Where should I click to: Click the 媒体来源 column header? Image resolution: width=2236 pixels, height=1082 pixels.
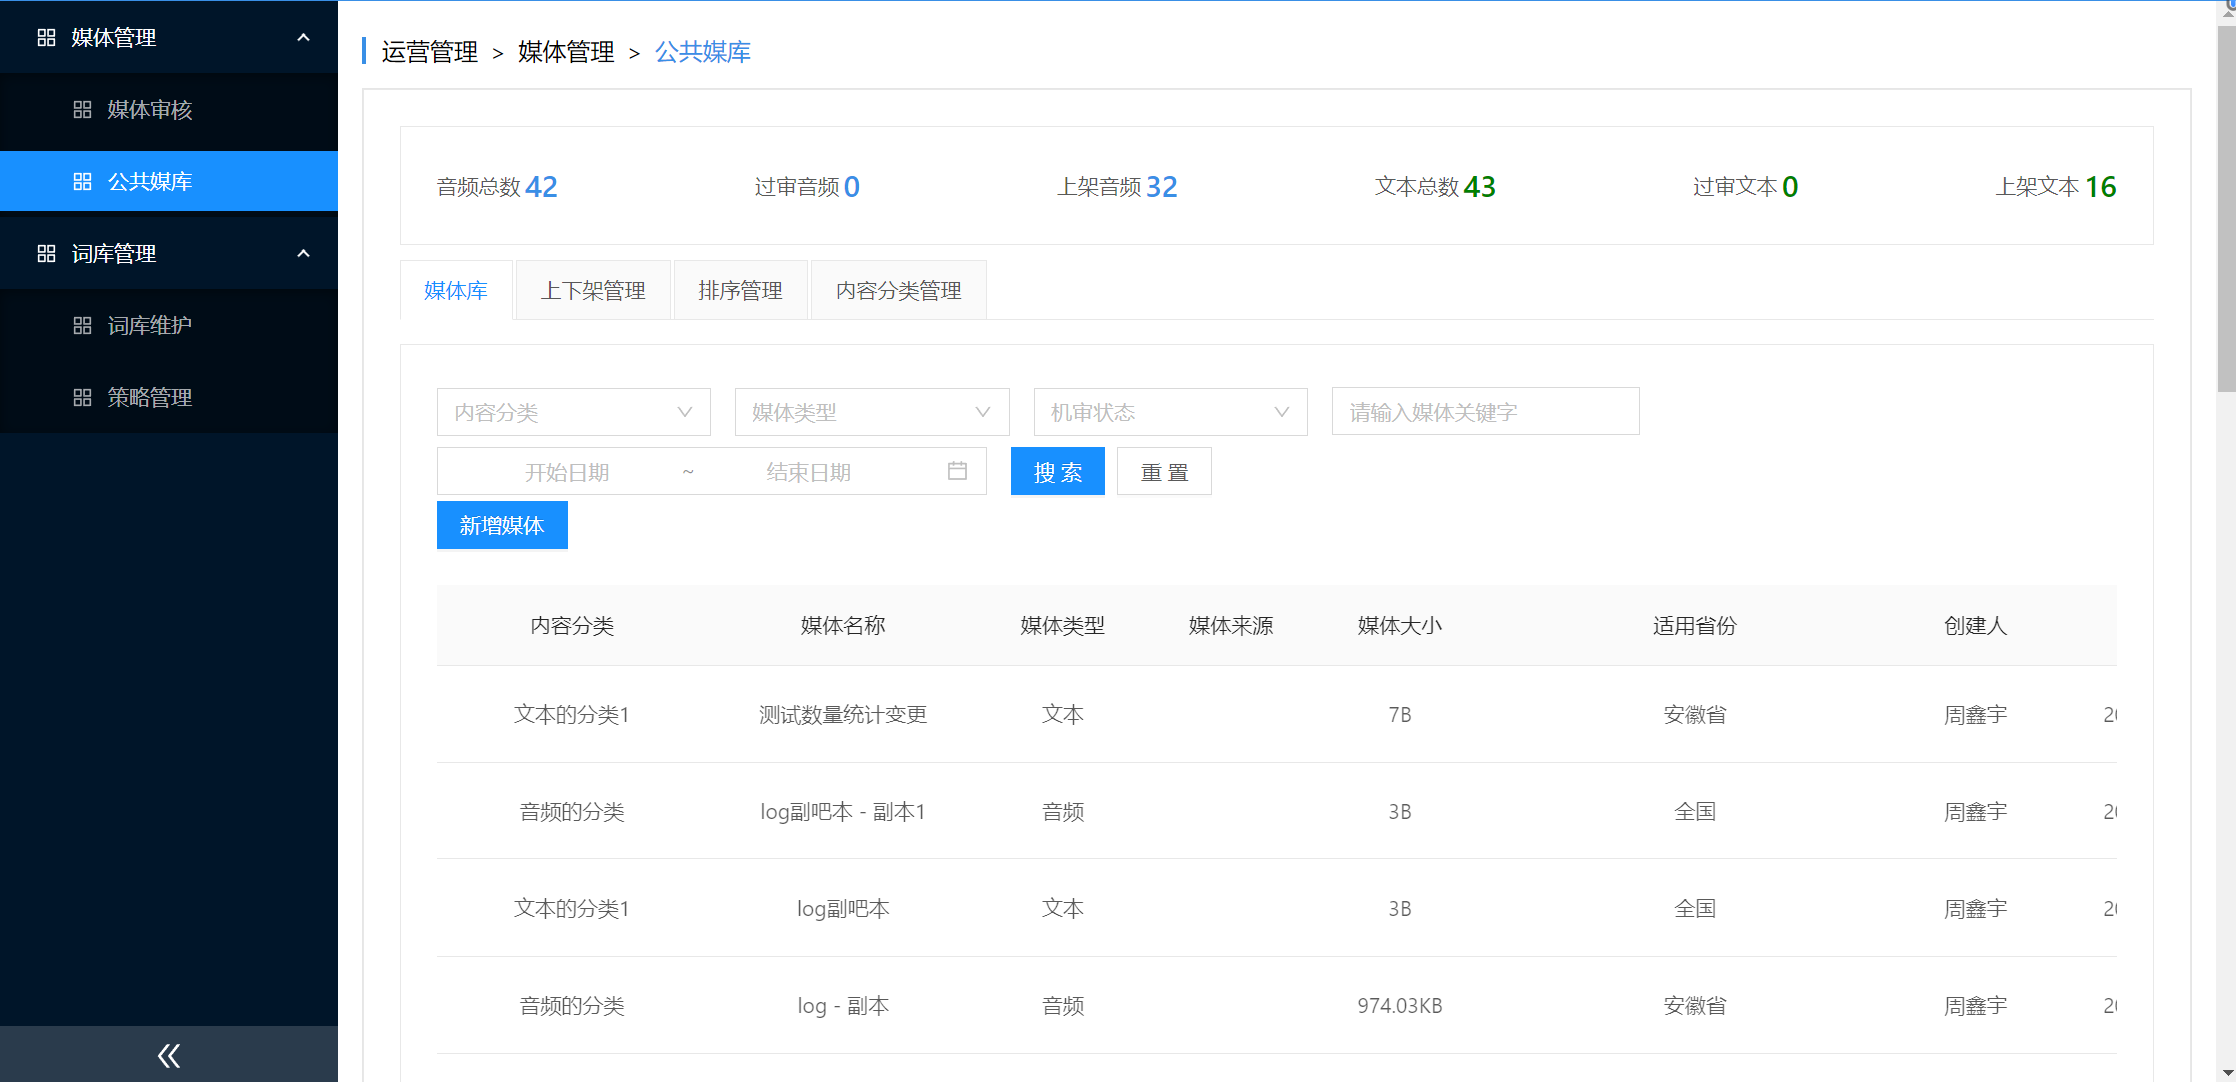coord(1231,626)
